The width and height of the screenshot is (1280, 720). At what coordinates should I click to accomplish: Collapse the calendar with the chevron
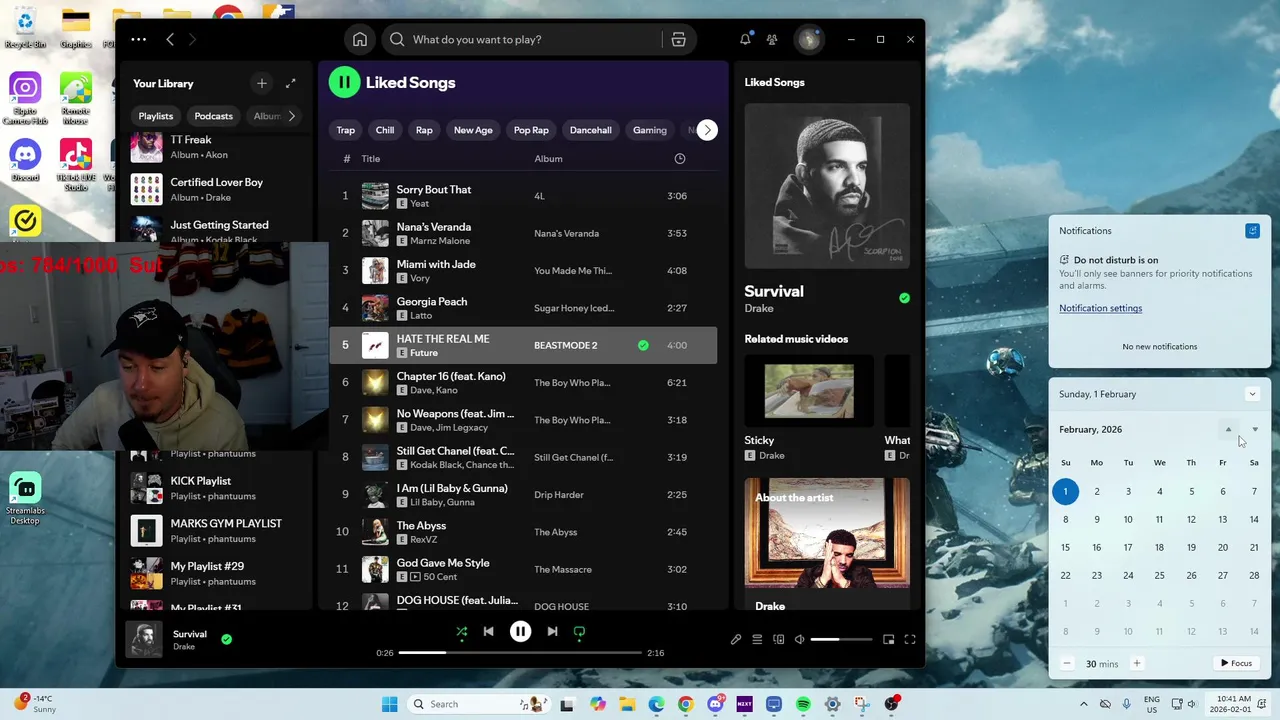coord(1252,394)
